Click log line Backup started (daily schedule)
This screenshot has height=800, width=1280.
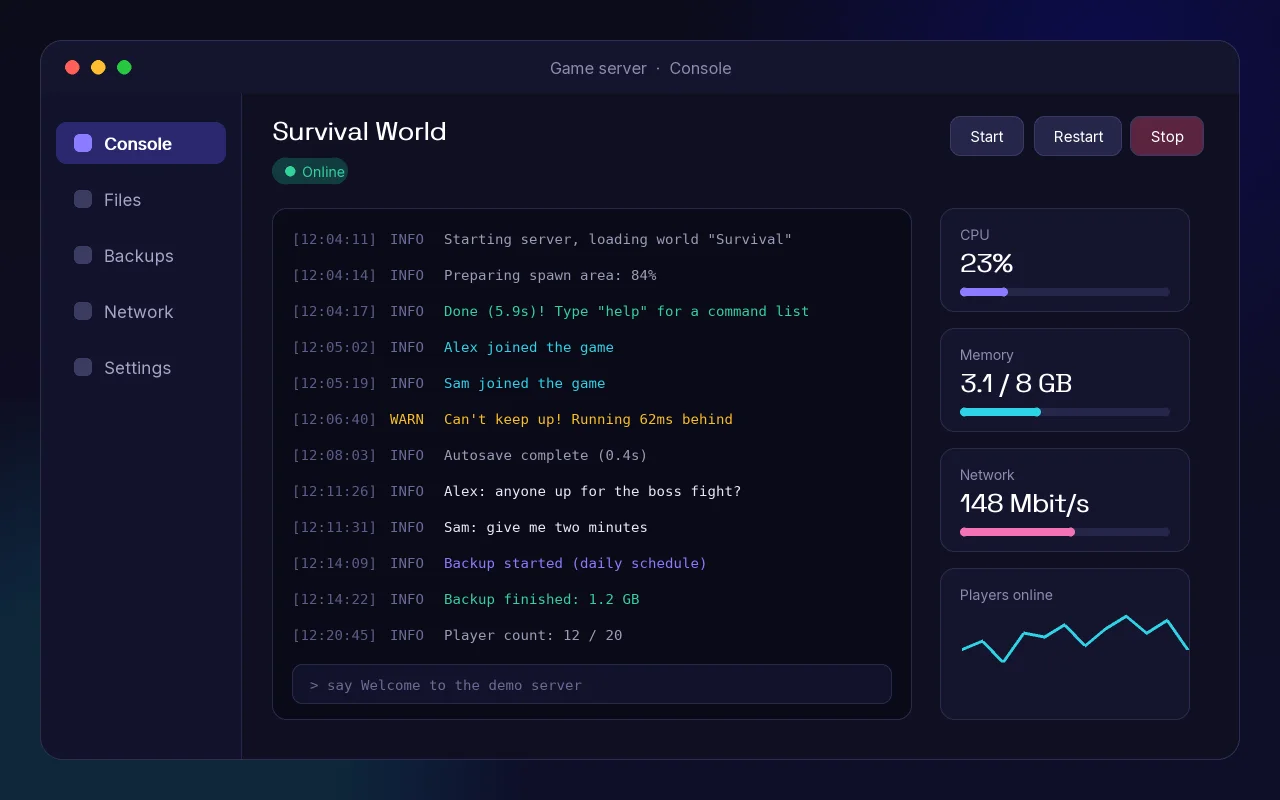(576, 563)
